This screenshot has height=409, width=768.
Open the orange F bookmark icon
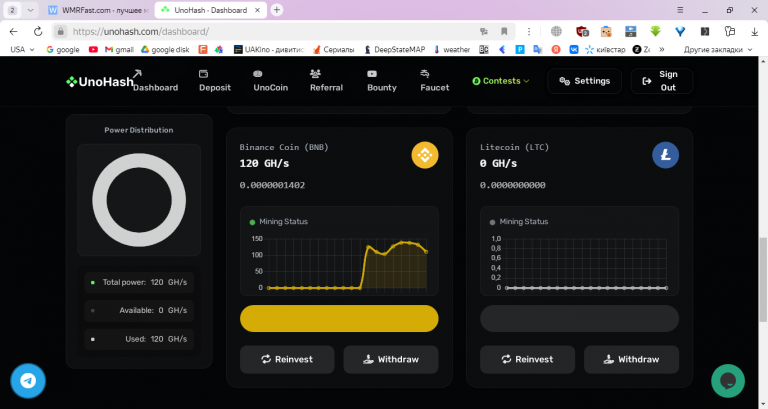203,49
